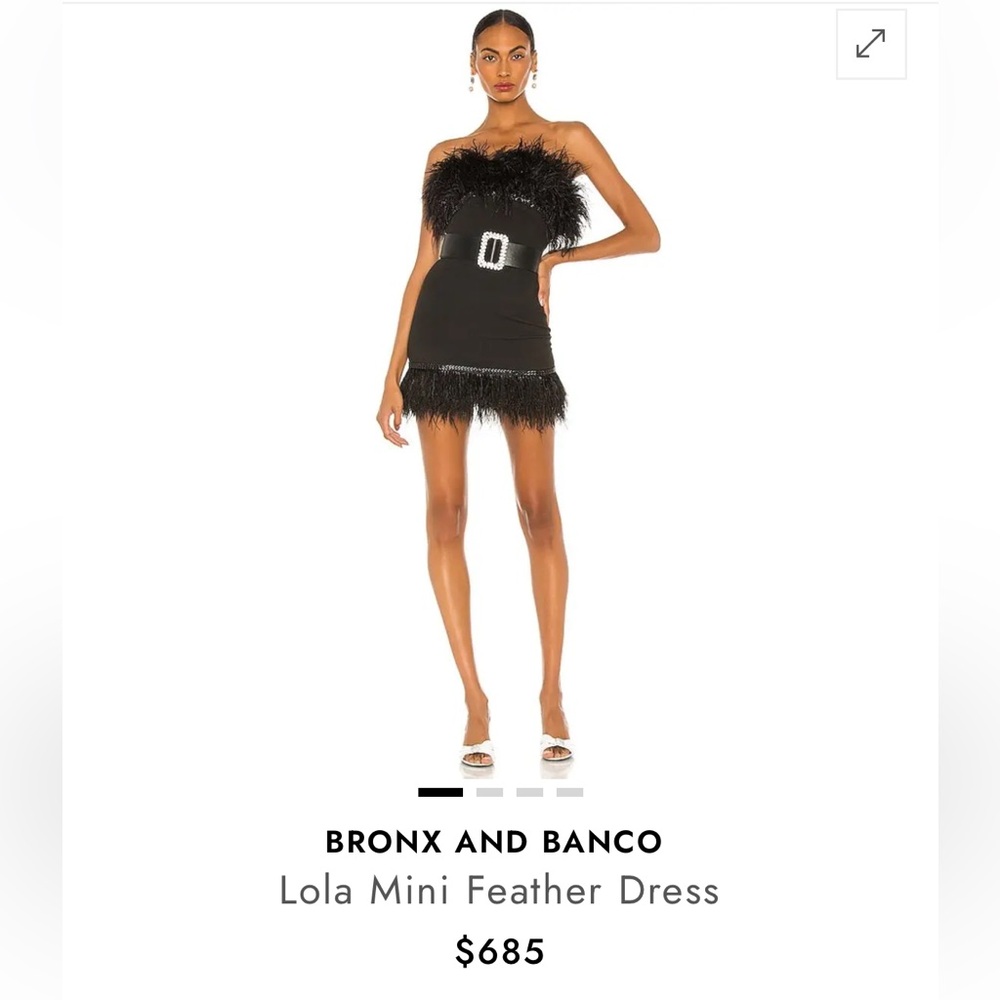The image size is (1000, 1000).
Task: Click the word Feather in the product title
Action: [x=534, y=890]
